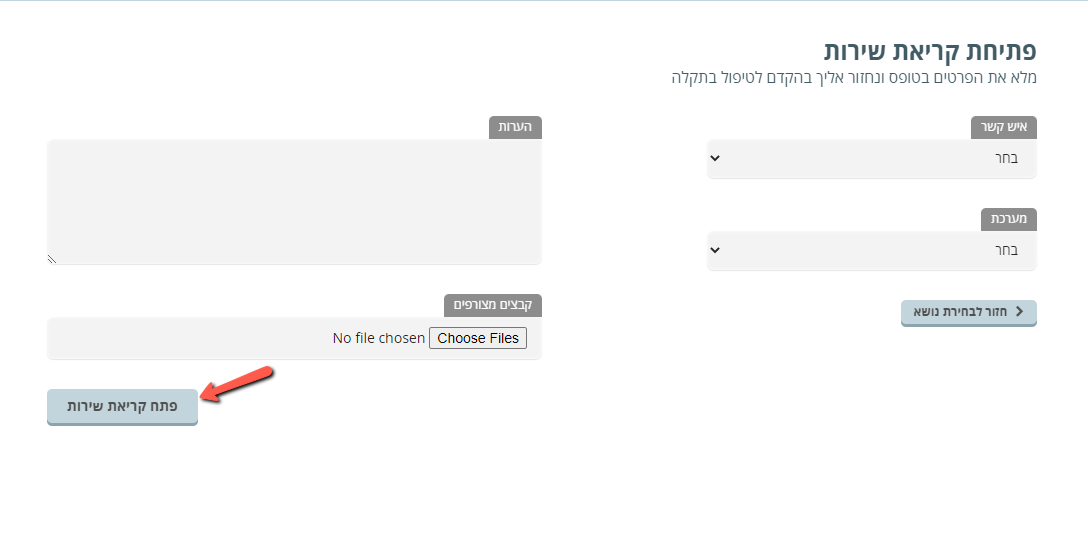Click the חזור לבחירת נושא button
This screenshot has width=1088, height=537.
tap(969, 312)
